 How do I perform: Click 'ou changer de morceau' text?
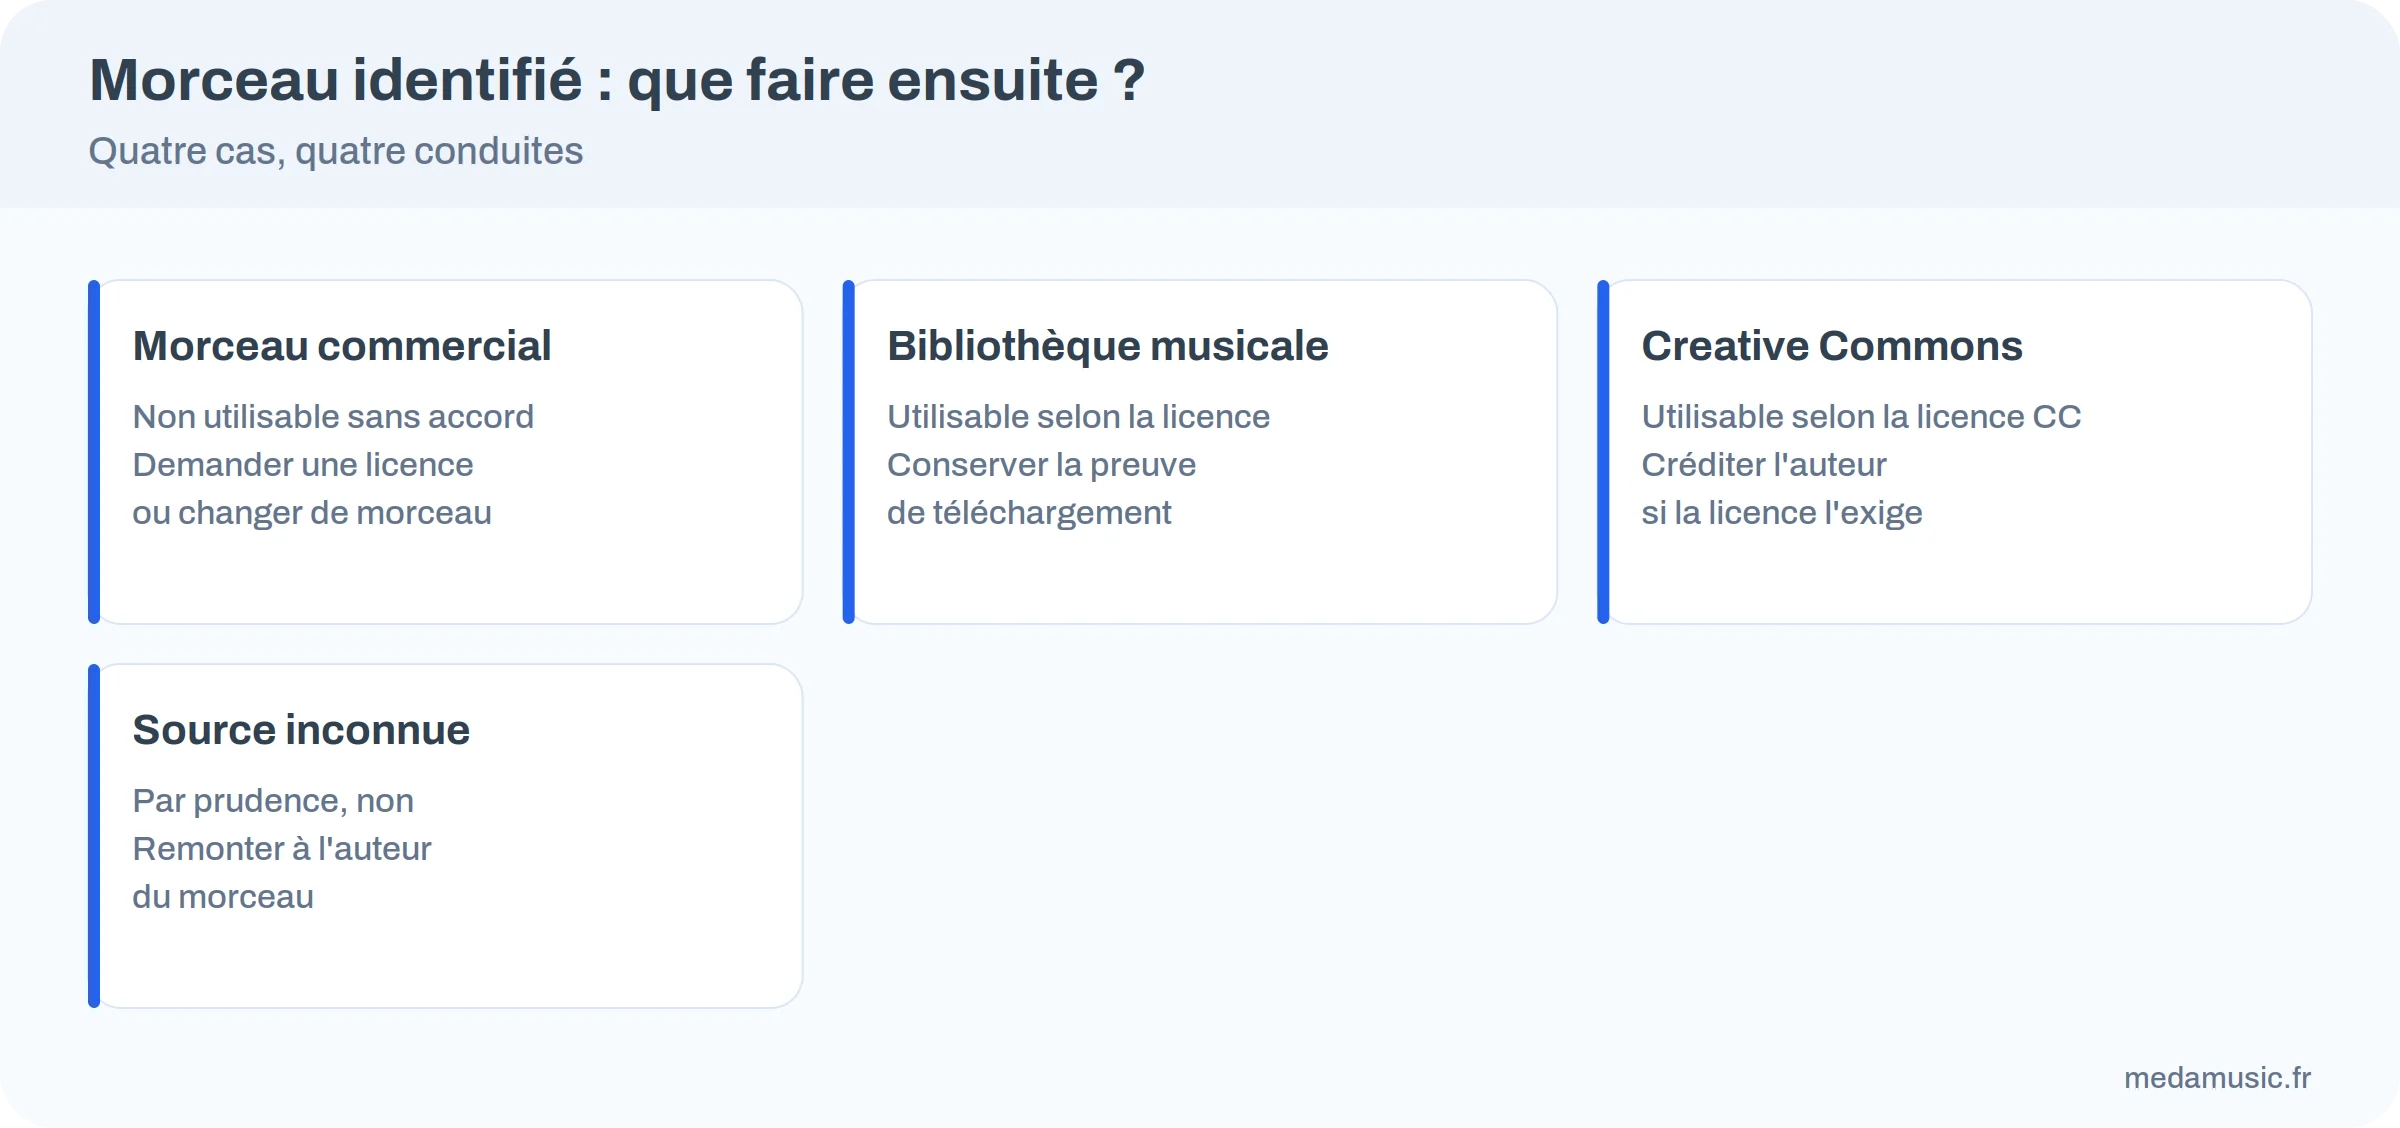[312, 512]
